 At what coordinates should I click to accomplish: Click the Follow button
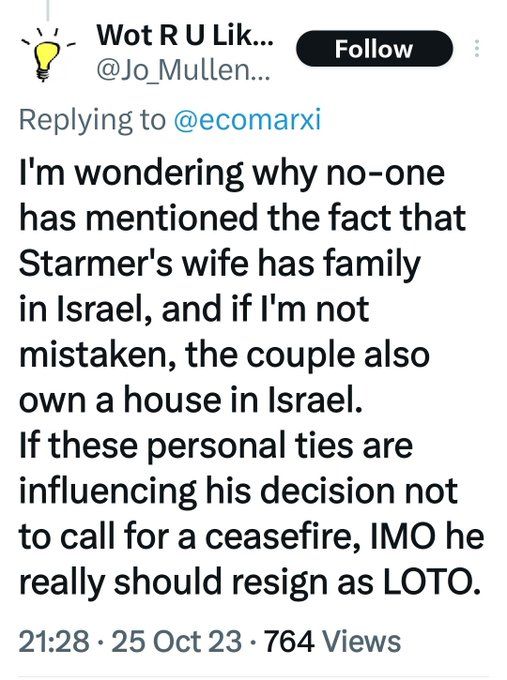coord(374,49)
